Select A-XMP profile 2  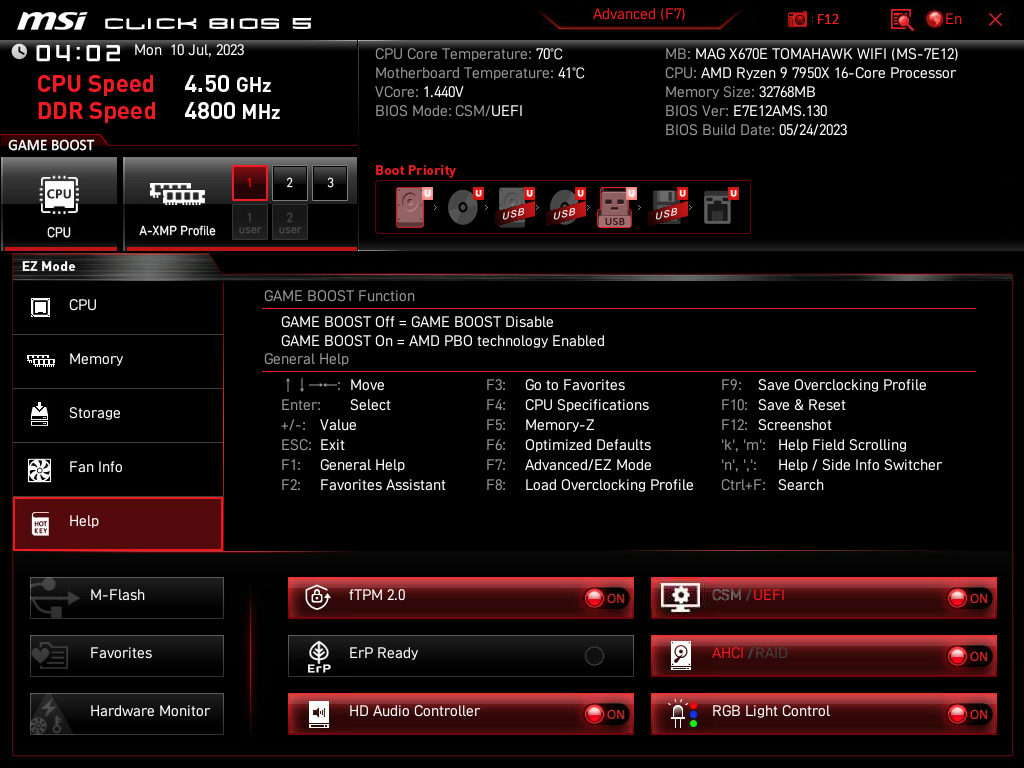click(290, 183)
